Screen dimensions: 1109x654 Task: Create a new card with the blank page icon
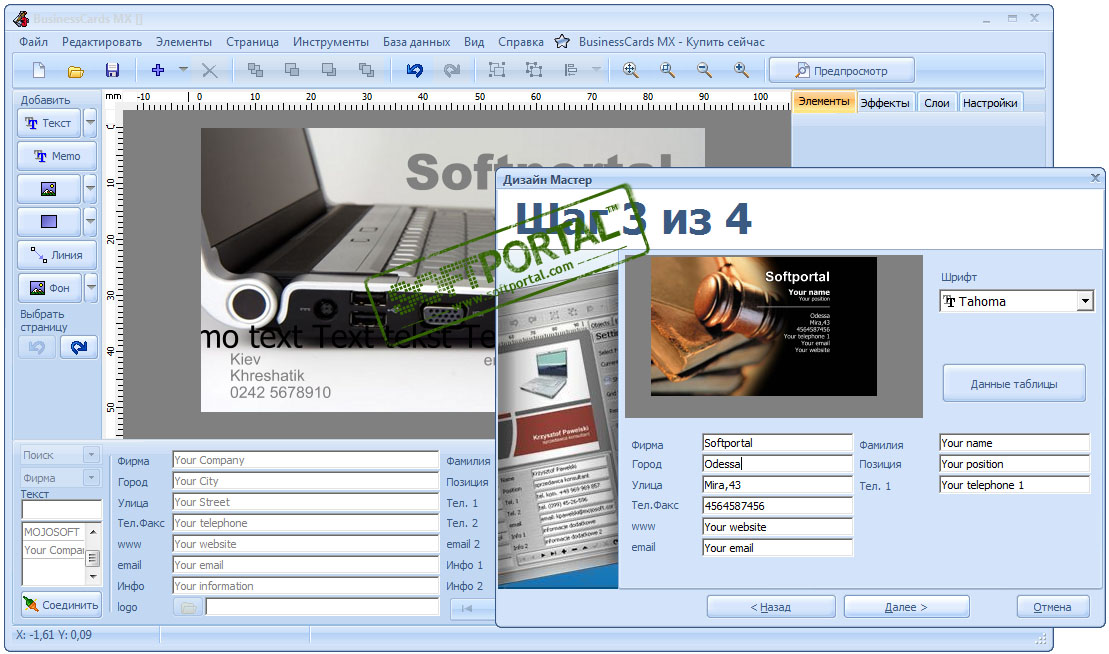coord(39,70)
